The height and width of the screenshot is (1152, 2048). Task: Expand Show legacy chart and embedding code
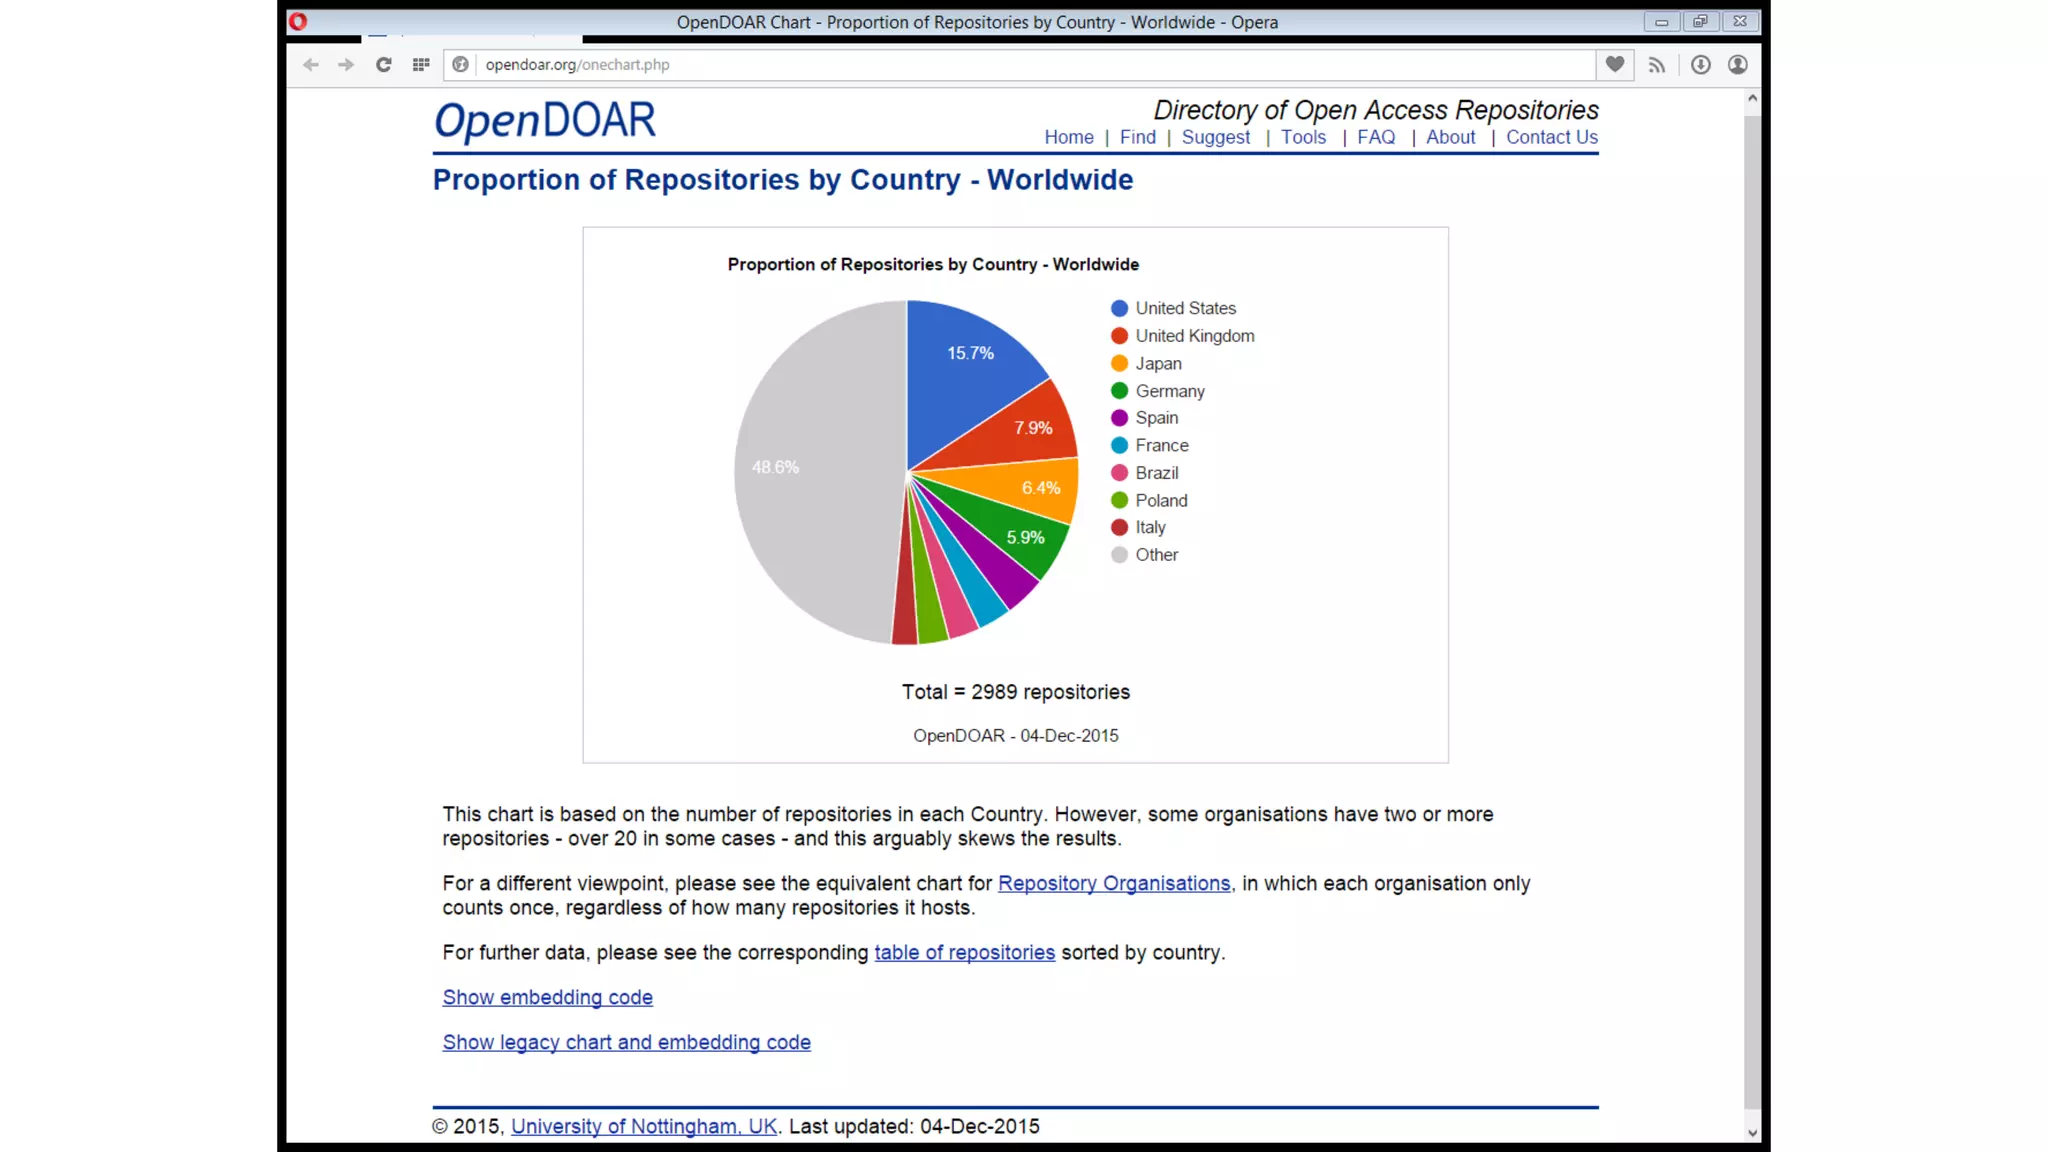pyautogui.click(x=626, y=1042)
